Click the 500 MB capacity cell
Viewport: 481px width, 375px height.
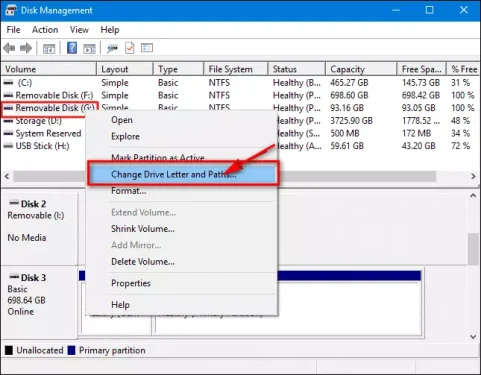click(x=345, y=133)
